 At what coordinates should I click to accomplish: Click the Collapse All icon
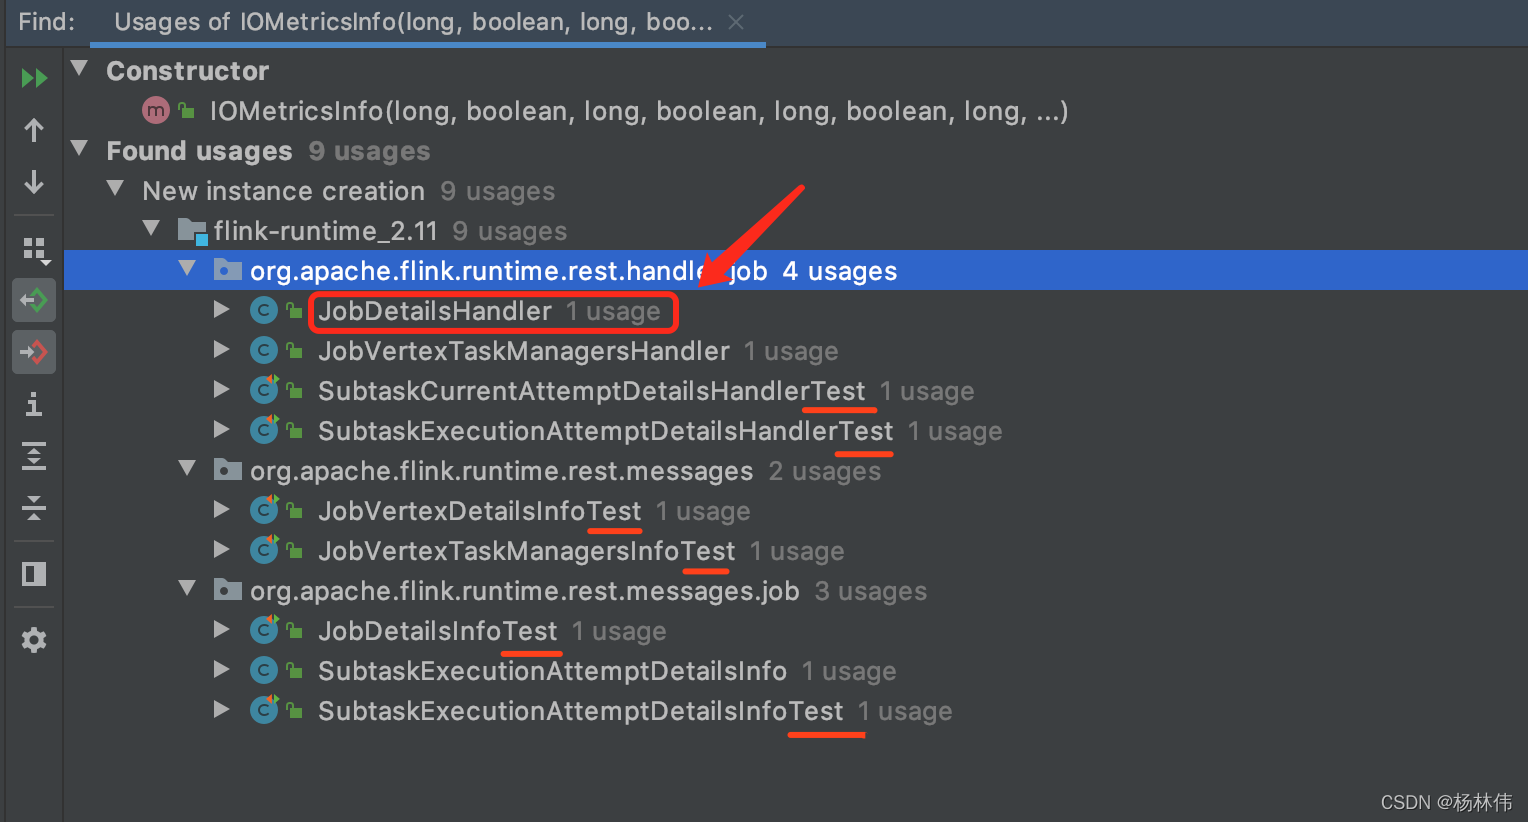pos(34,508)
